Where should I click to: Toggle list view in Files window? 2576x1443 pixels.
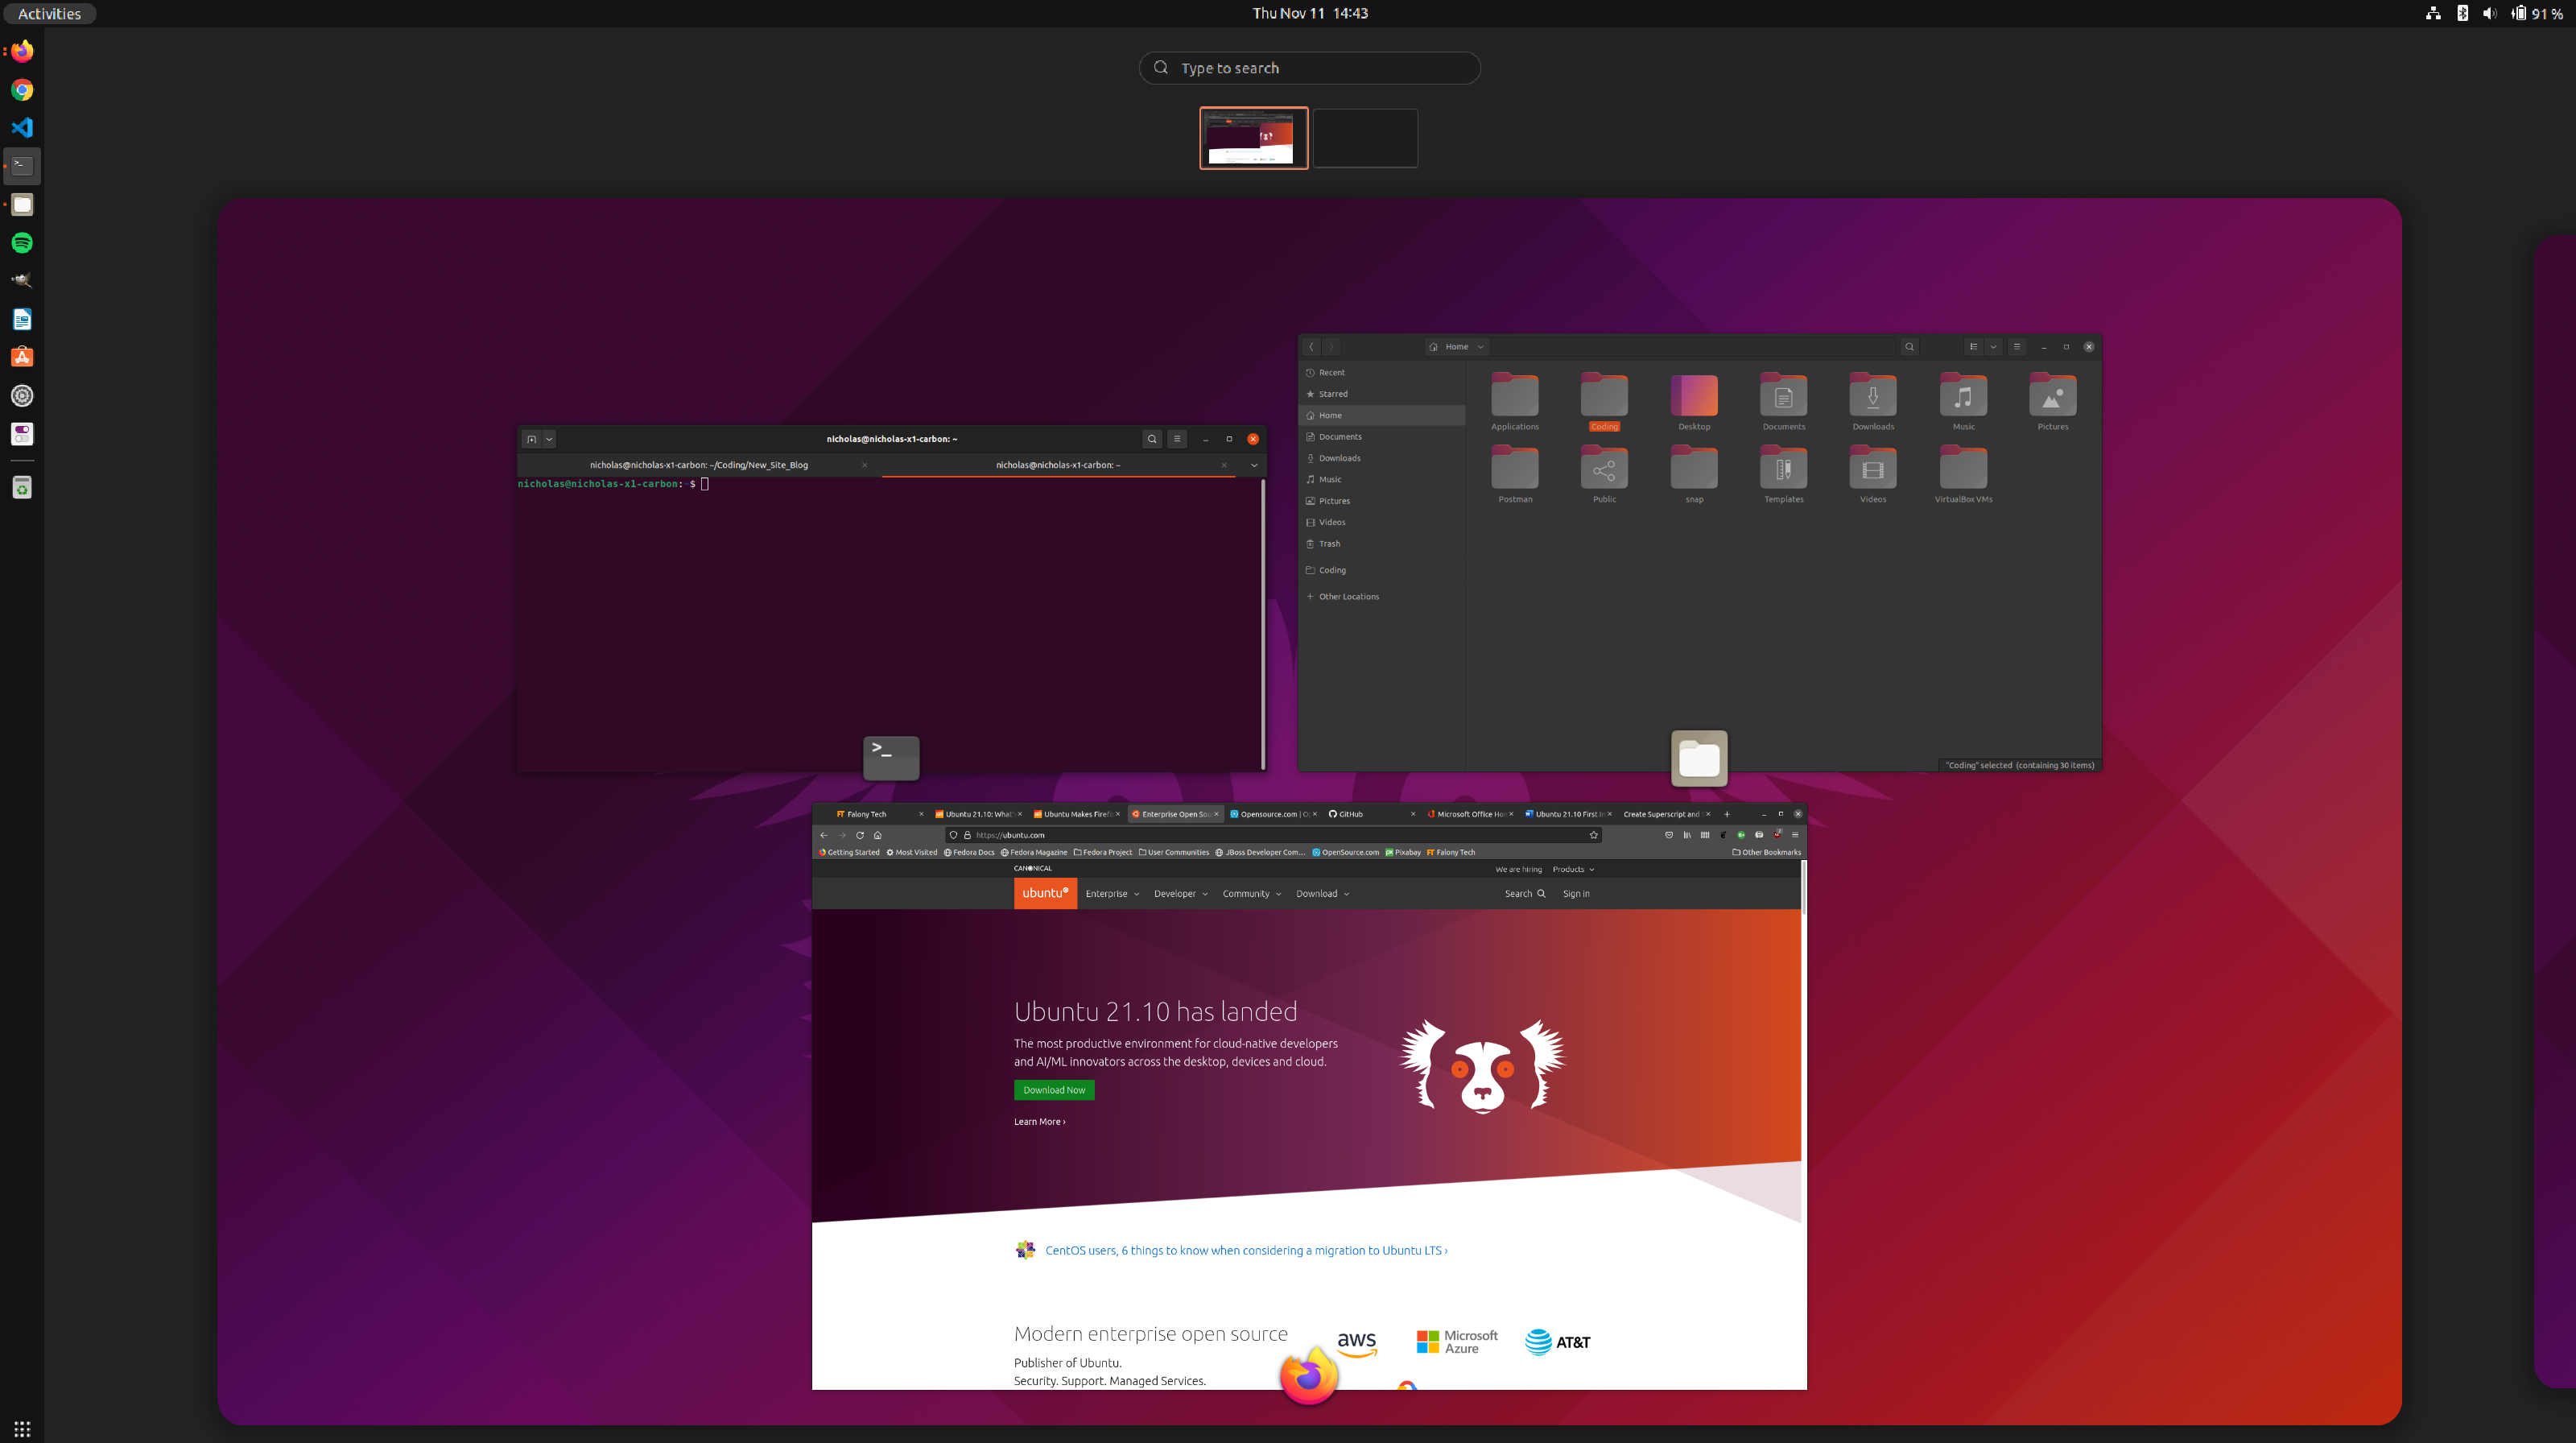coord(1973,347)
